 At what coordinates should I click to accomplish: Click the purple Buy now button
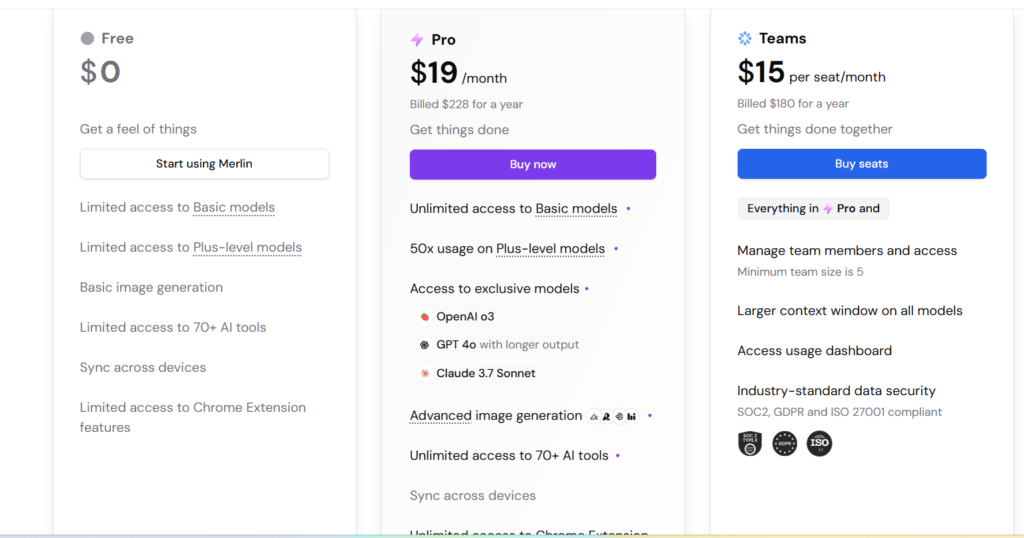point(533,165)
